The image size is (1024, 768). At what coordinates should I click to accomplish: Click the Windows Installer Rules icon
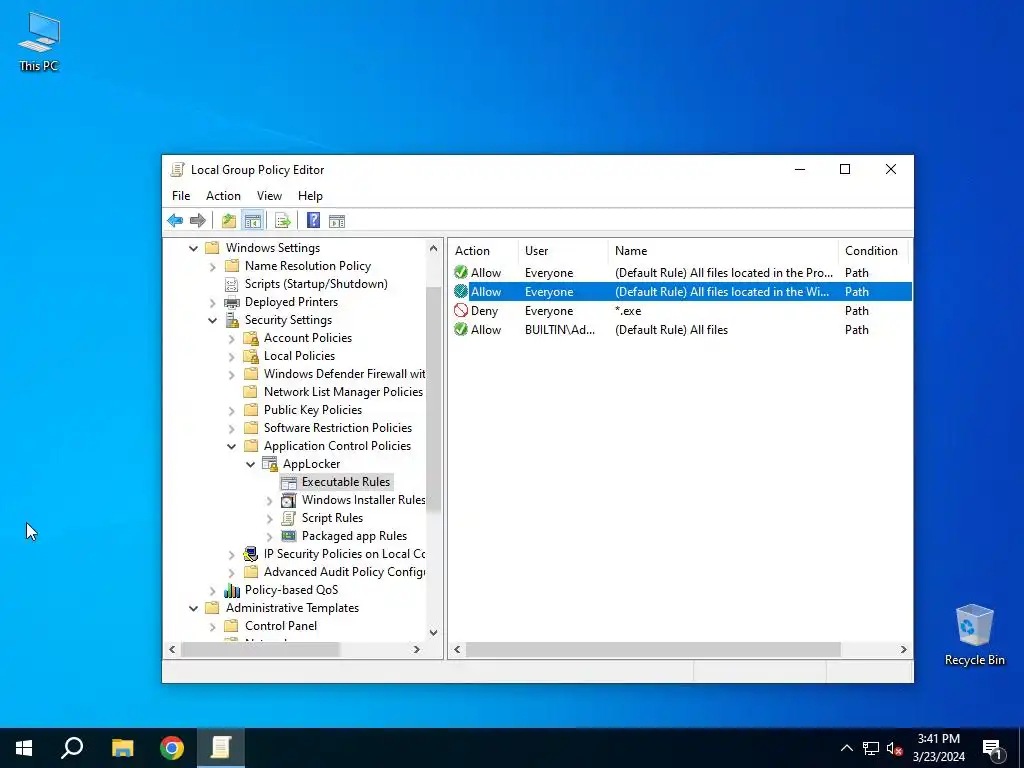click(x=289, y=500)
